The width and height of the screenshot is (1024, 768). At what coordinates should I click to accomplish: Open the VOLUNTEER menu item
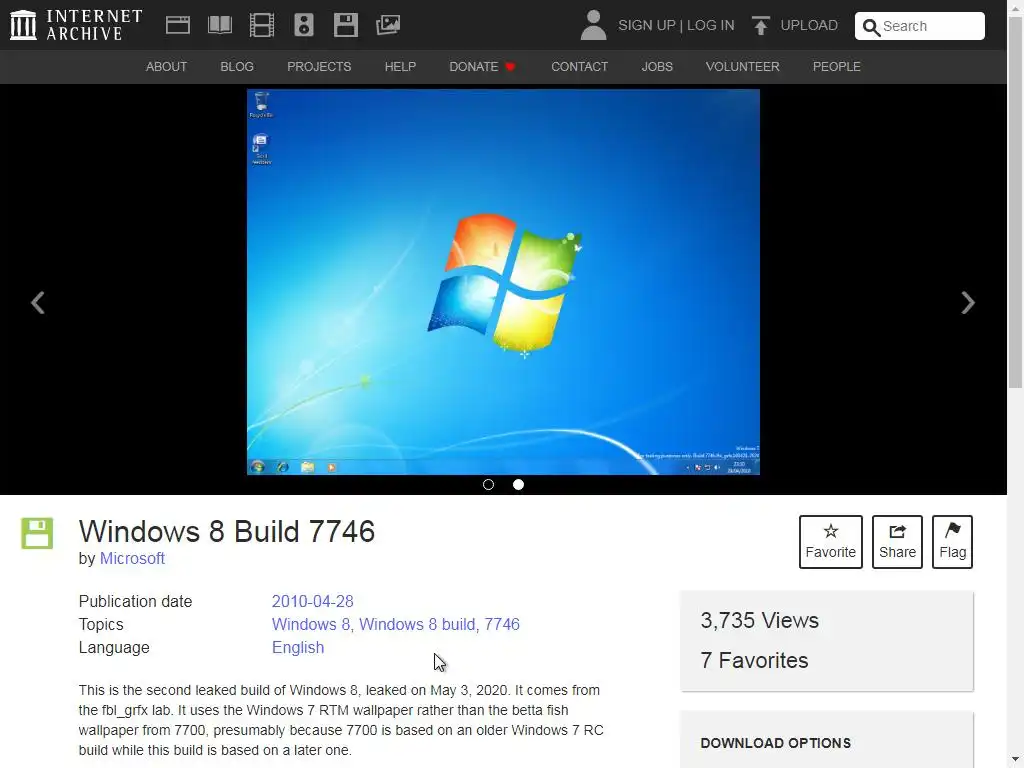pos(743,67)
